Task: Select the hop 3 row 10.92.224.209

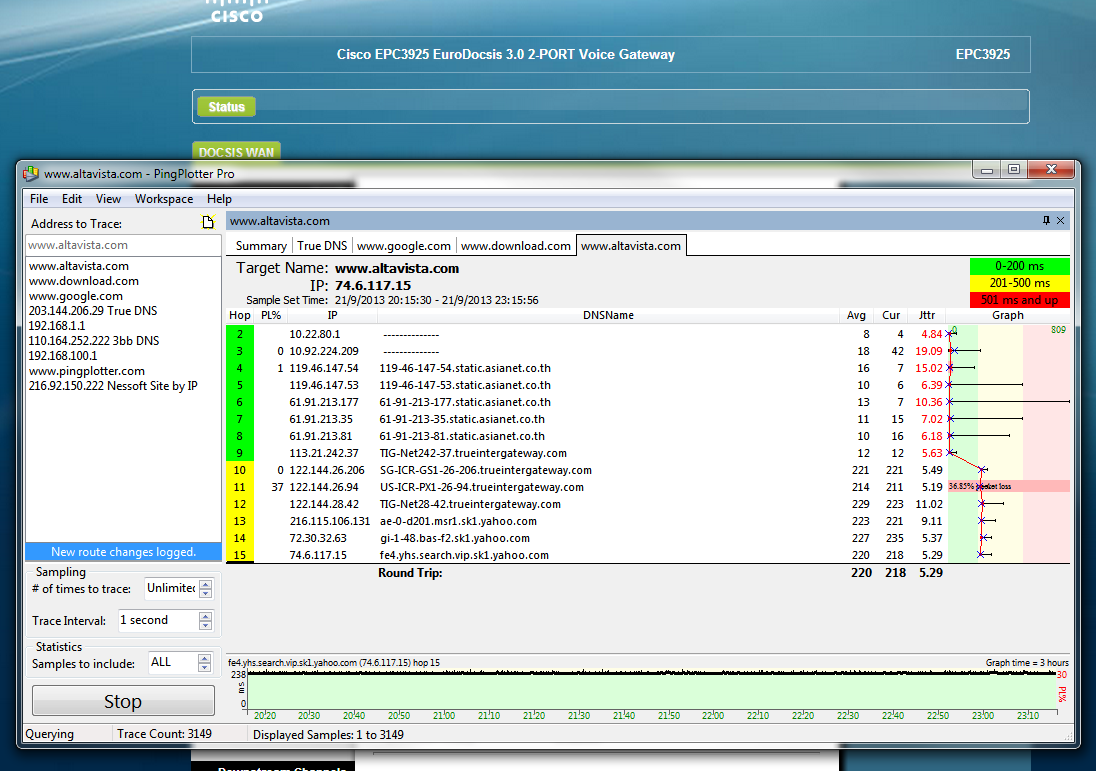Action: 648,351
